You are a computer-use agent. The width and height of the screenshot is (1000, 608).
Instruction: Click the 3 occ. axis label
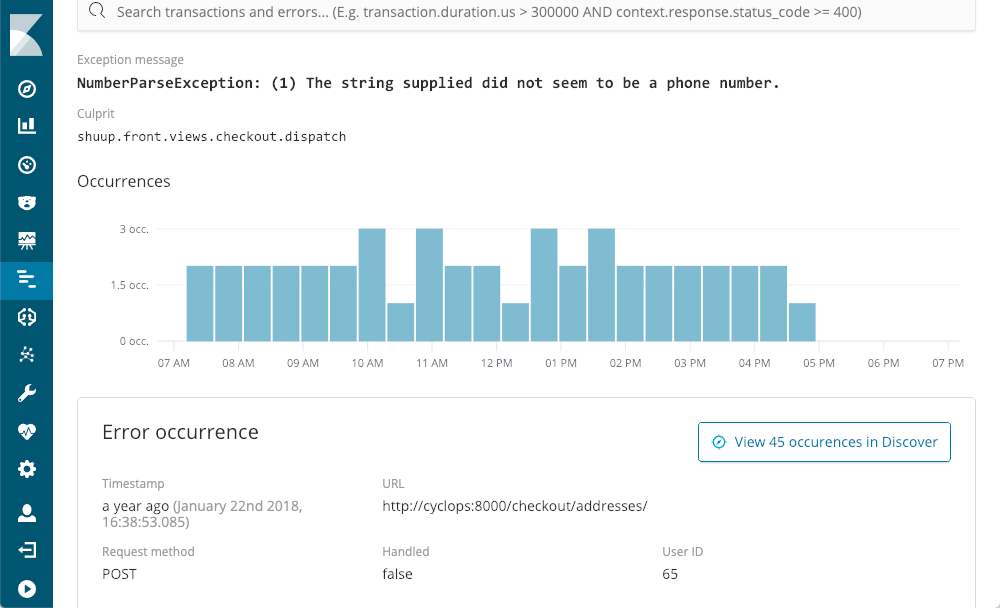134,229
